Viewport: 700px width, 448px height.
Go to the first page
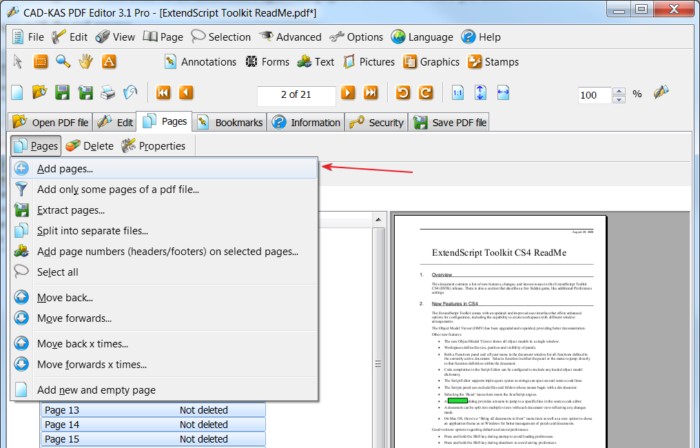[163, 93]
